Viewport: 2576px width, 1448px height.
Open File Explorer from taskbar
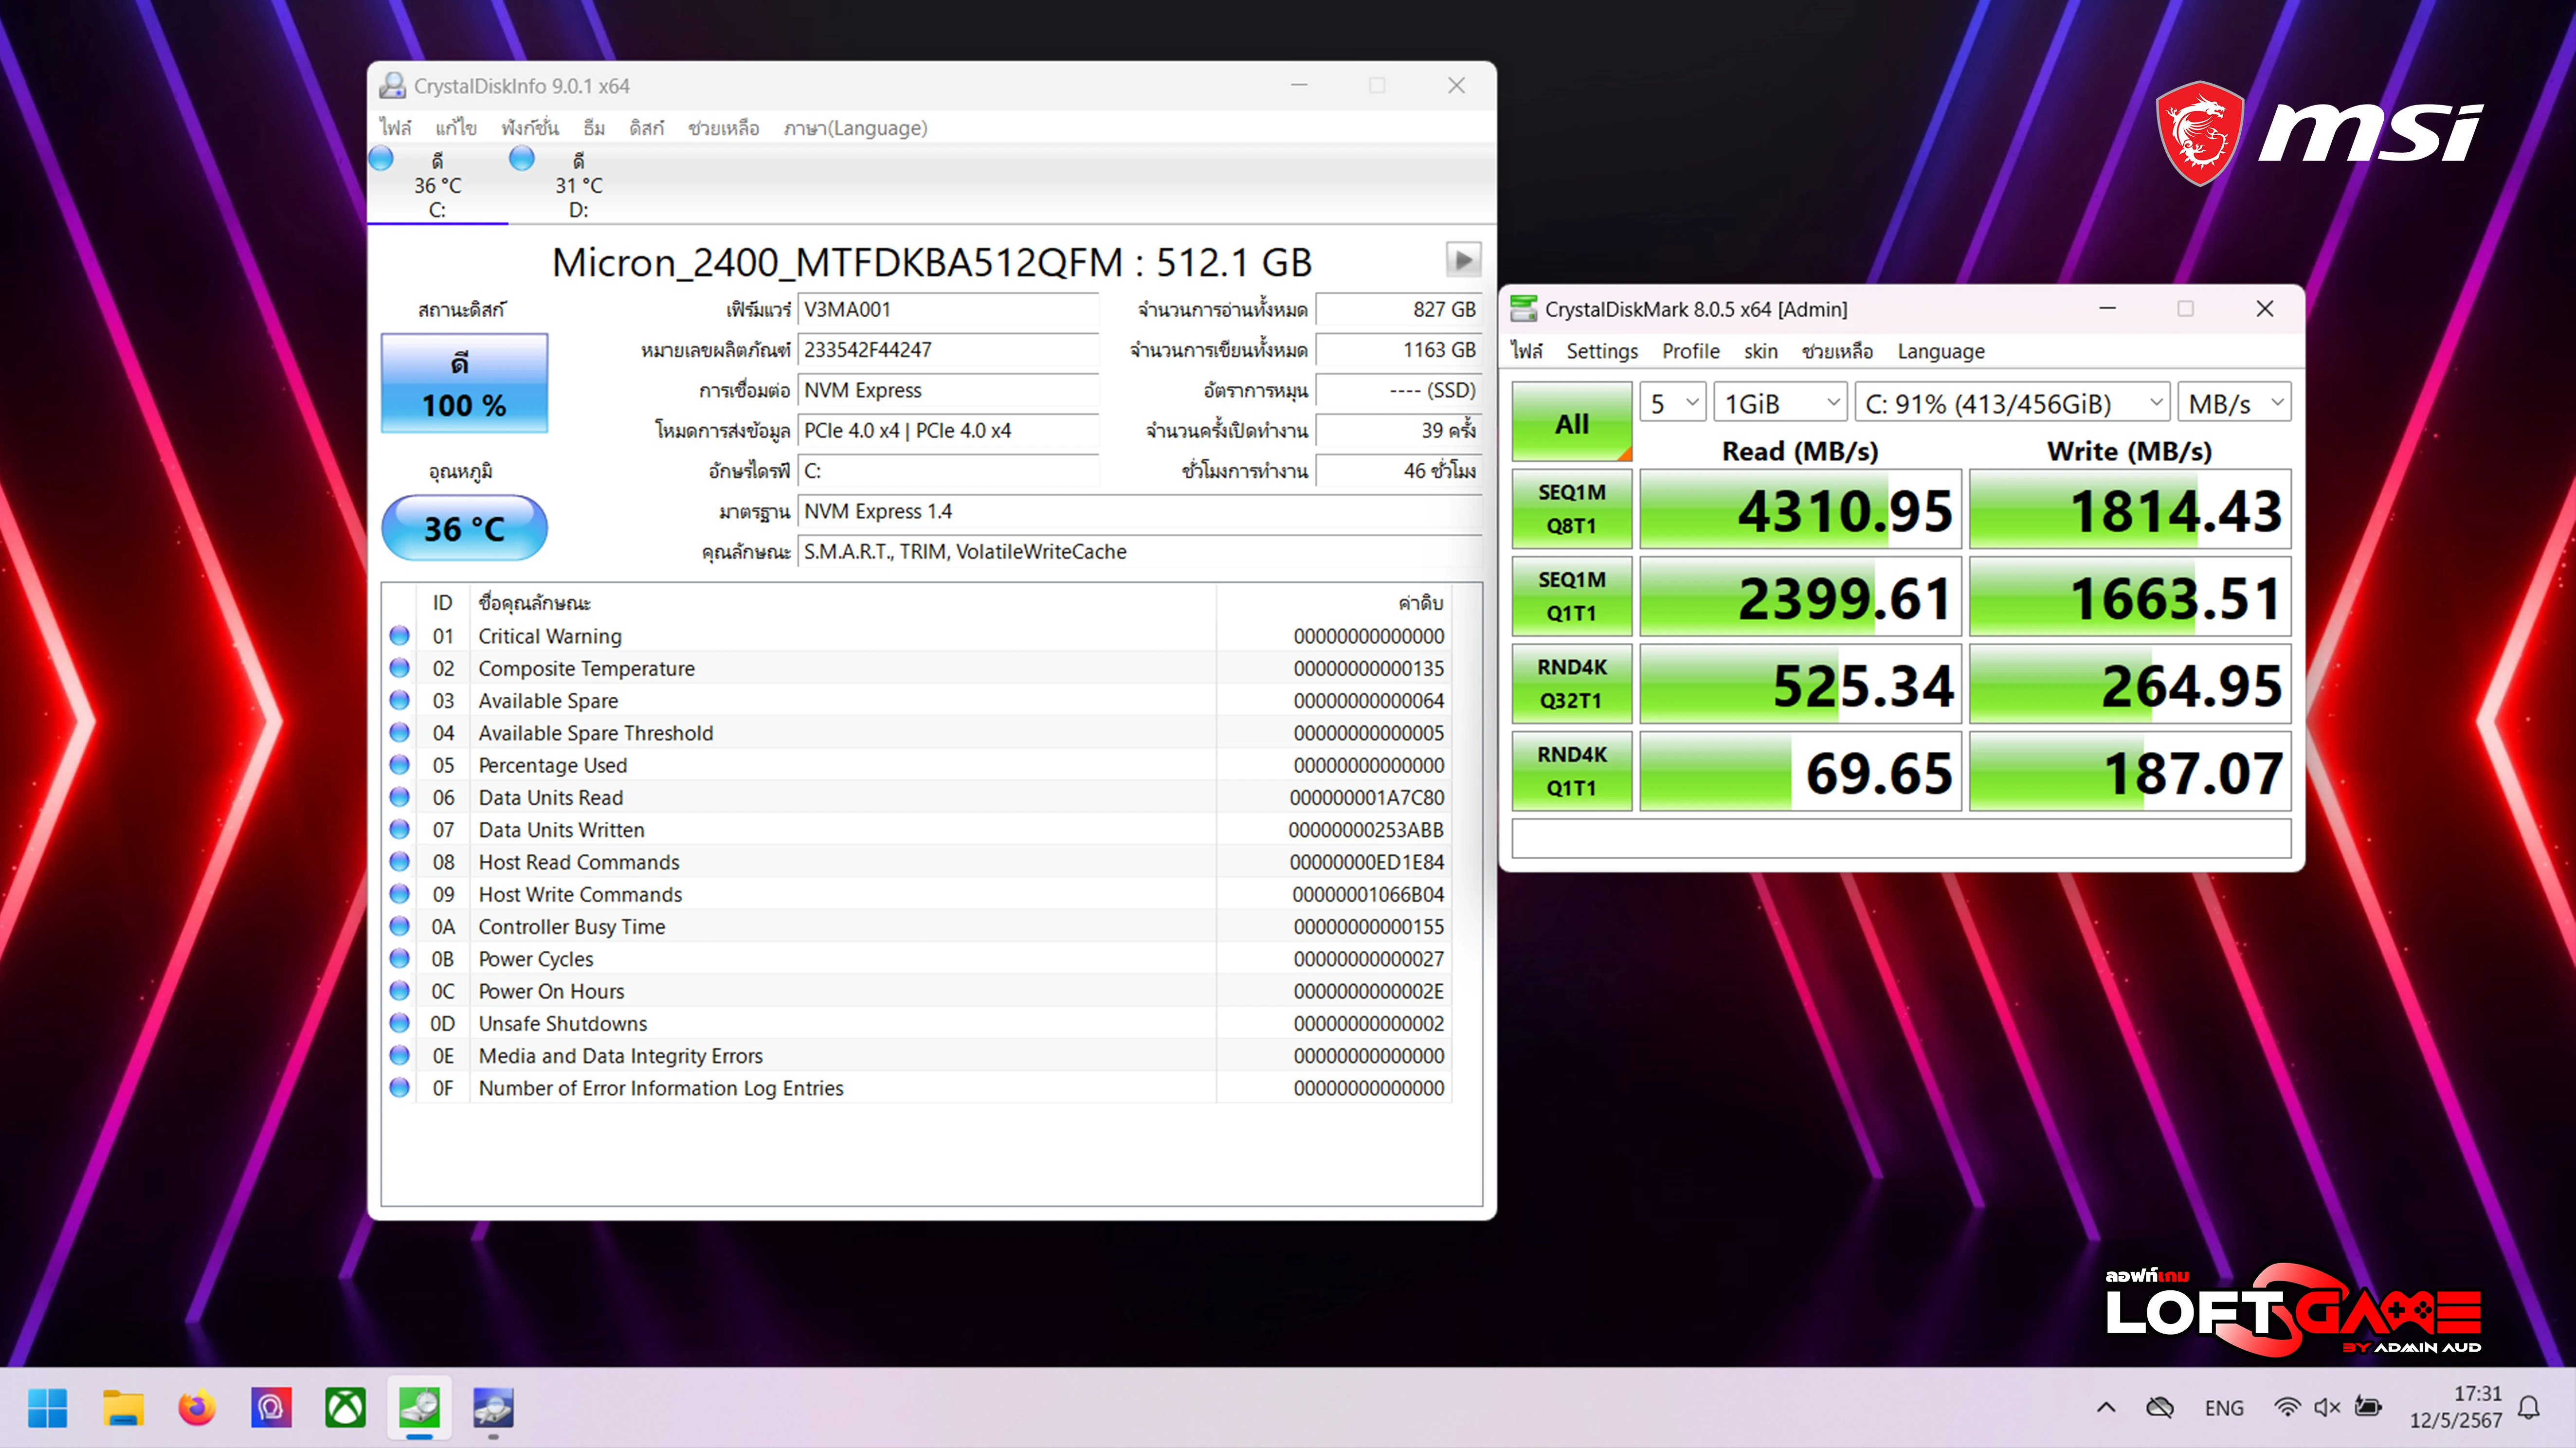pos(123,1408)
